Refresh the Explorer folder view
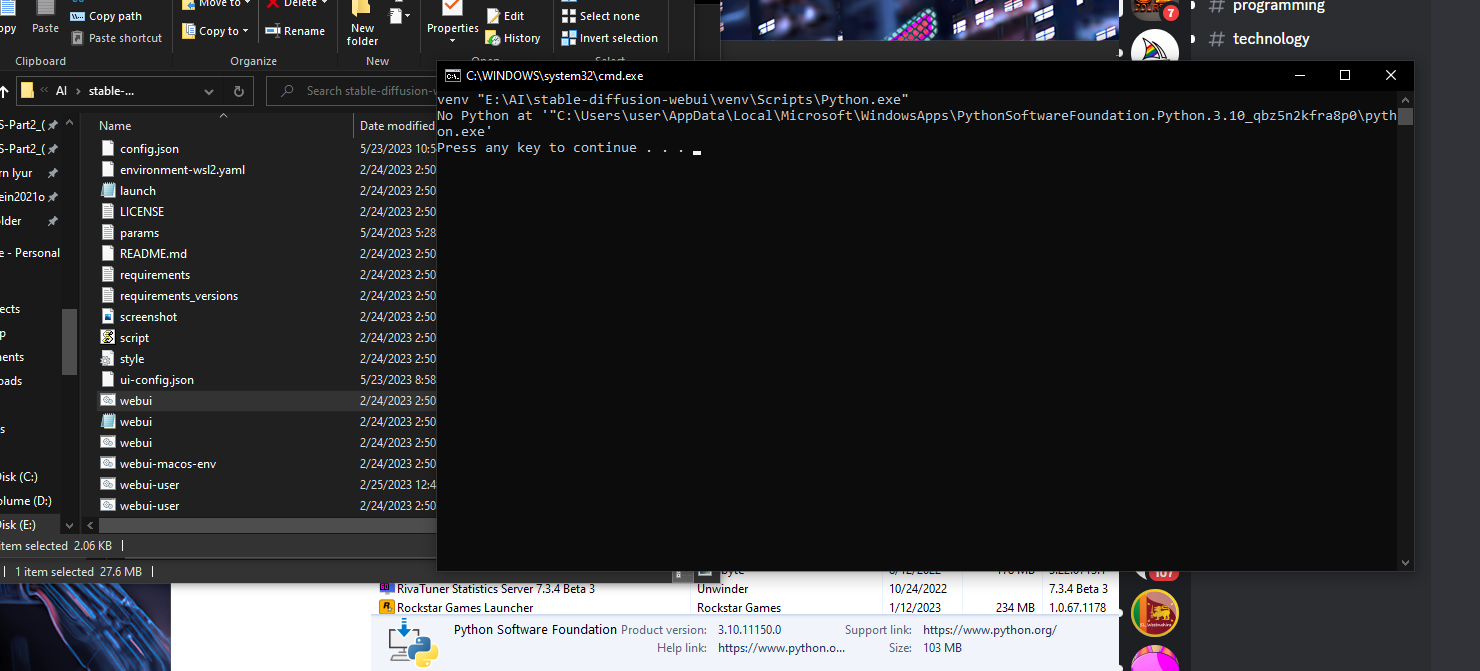 click(239, 91)
